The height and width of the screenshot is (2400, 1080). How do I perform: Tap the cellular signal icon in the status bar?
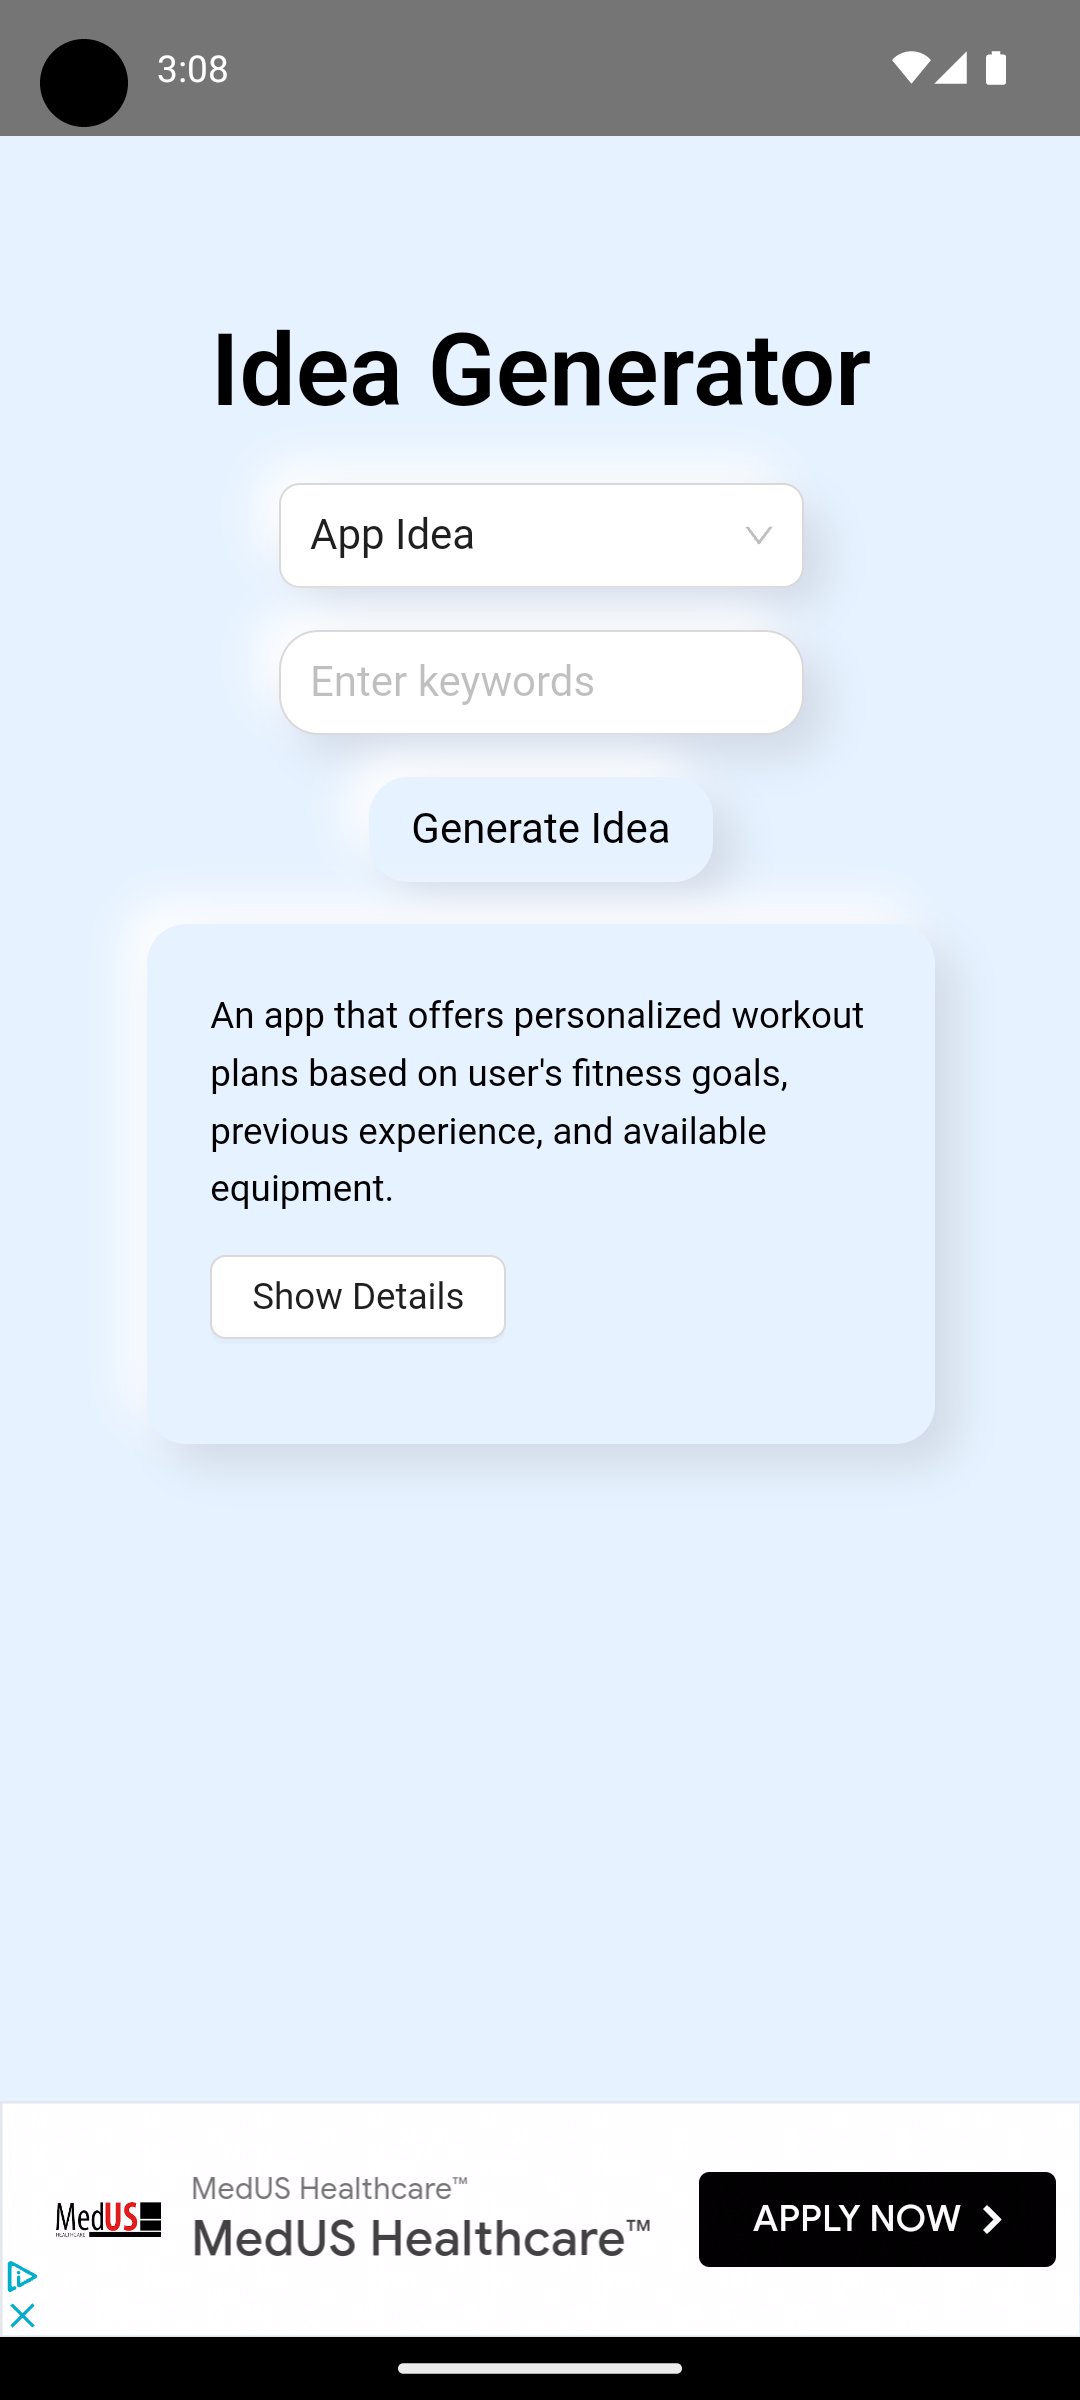pos(953,68)
